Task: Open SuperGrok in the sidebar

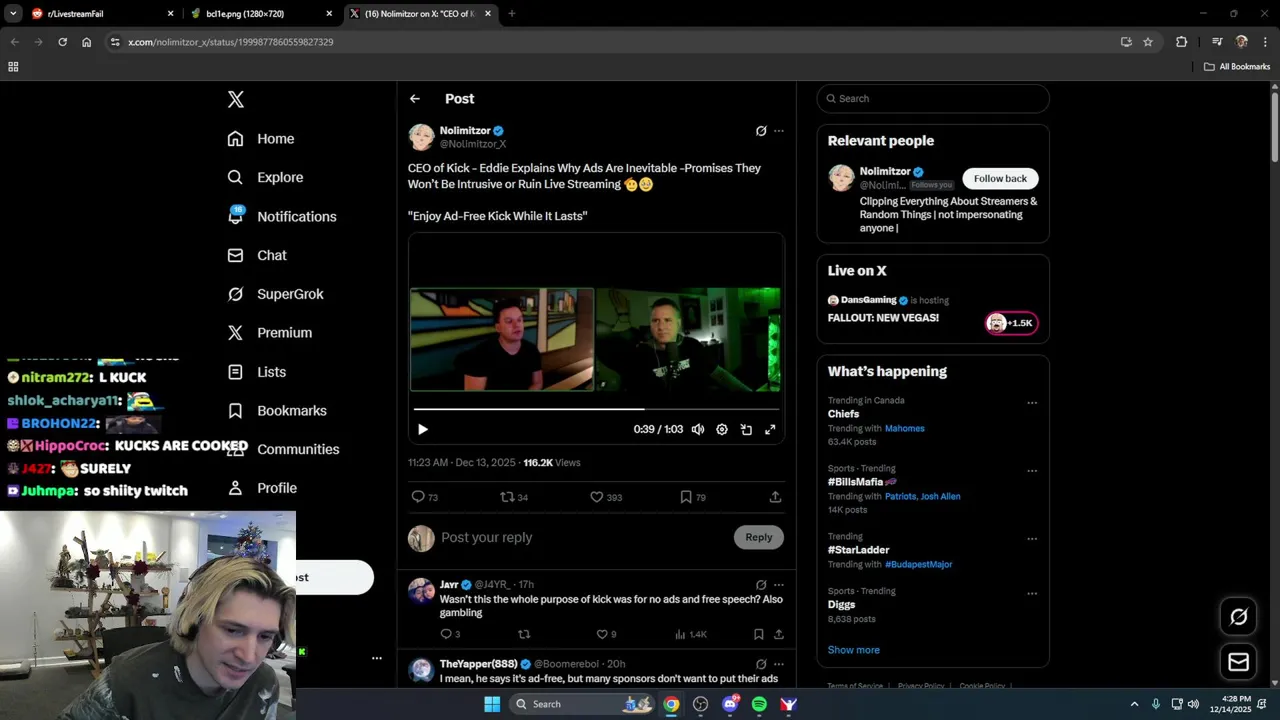Action: pos(275,294)
